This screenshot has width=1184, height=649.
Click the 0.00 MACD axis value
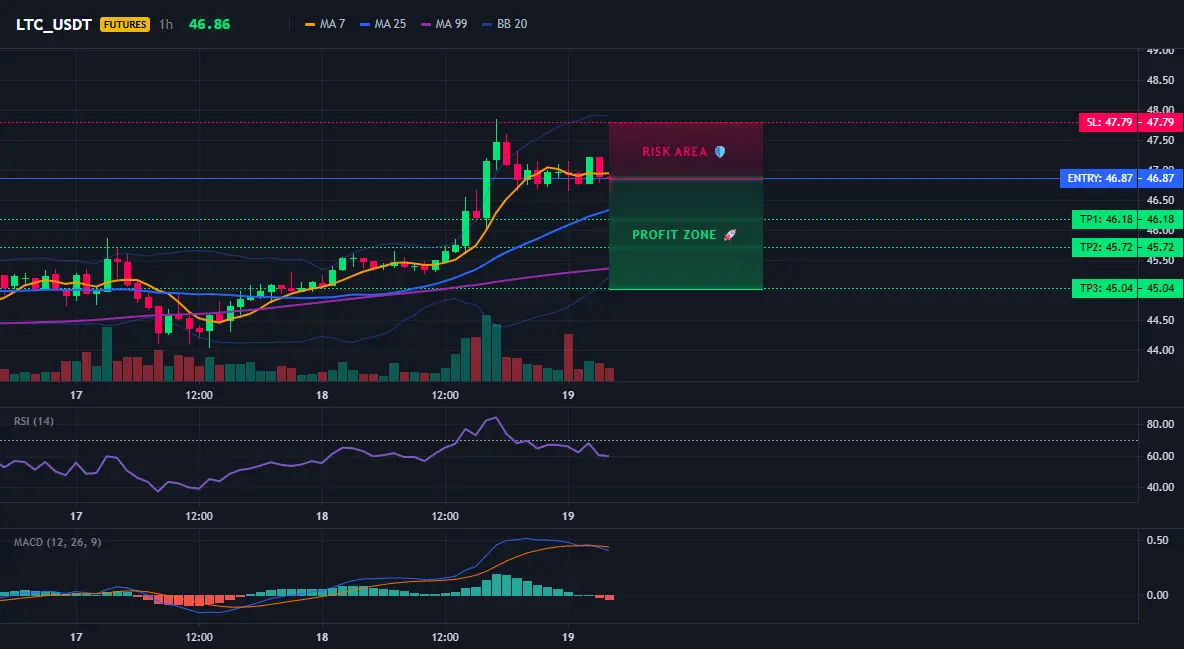click(x=1158, y=595)
